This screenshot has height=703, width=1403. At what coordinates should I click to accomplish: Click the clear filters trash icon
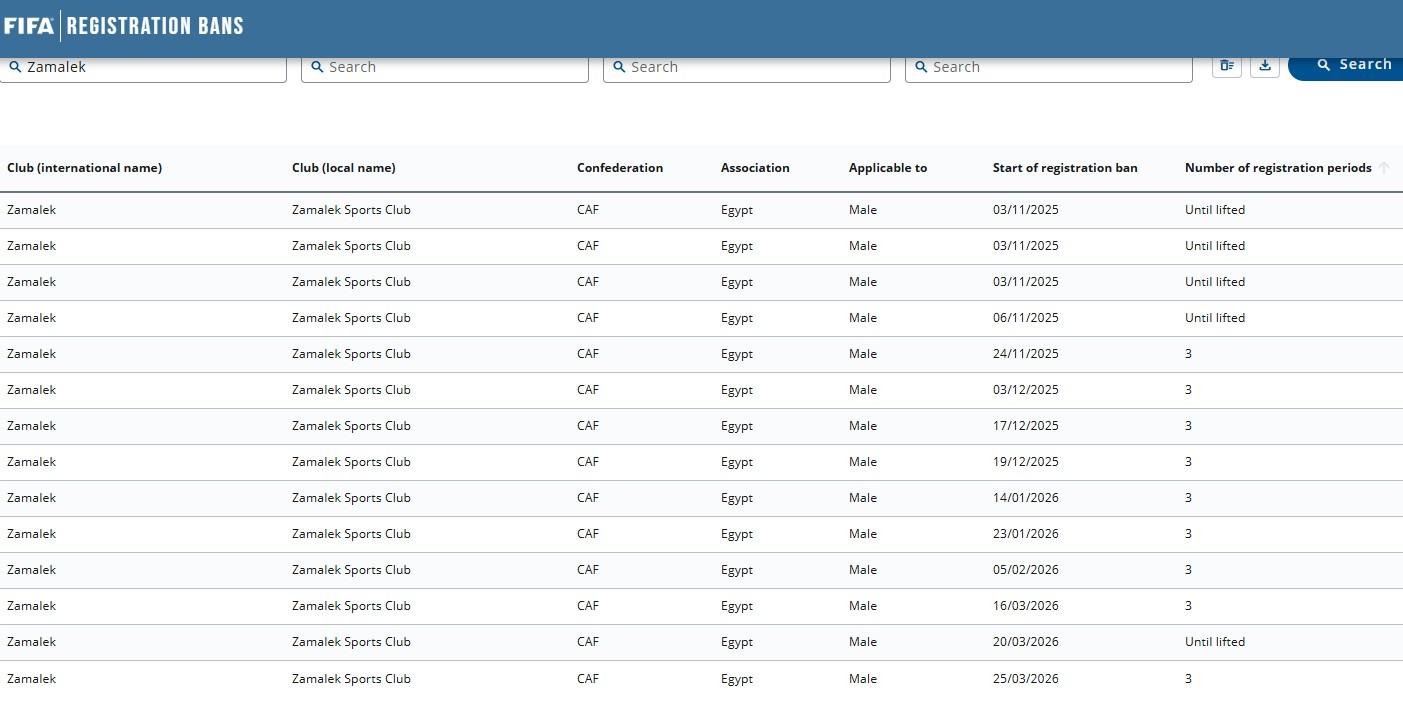[1227, 66]
